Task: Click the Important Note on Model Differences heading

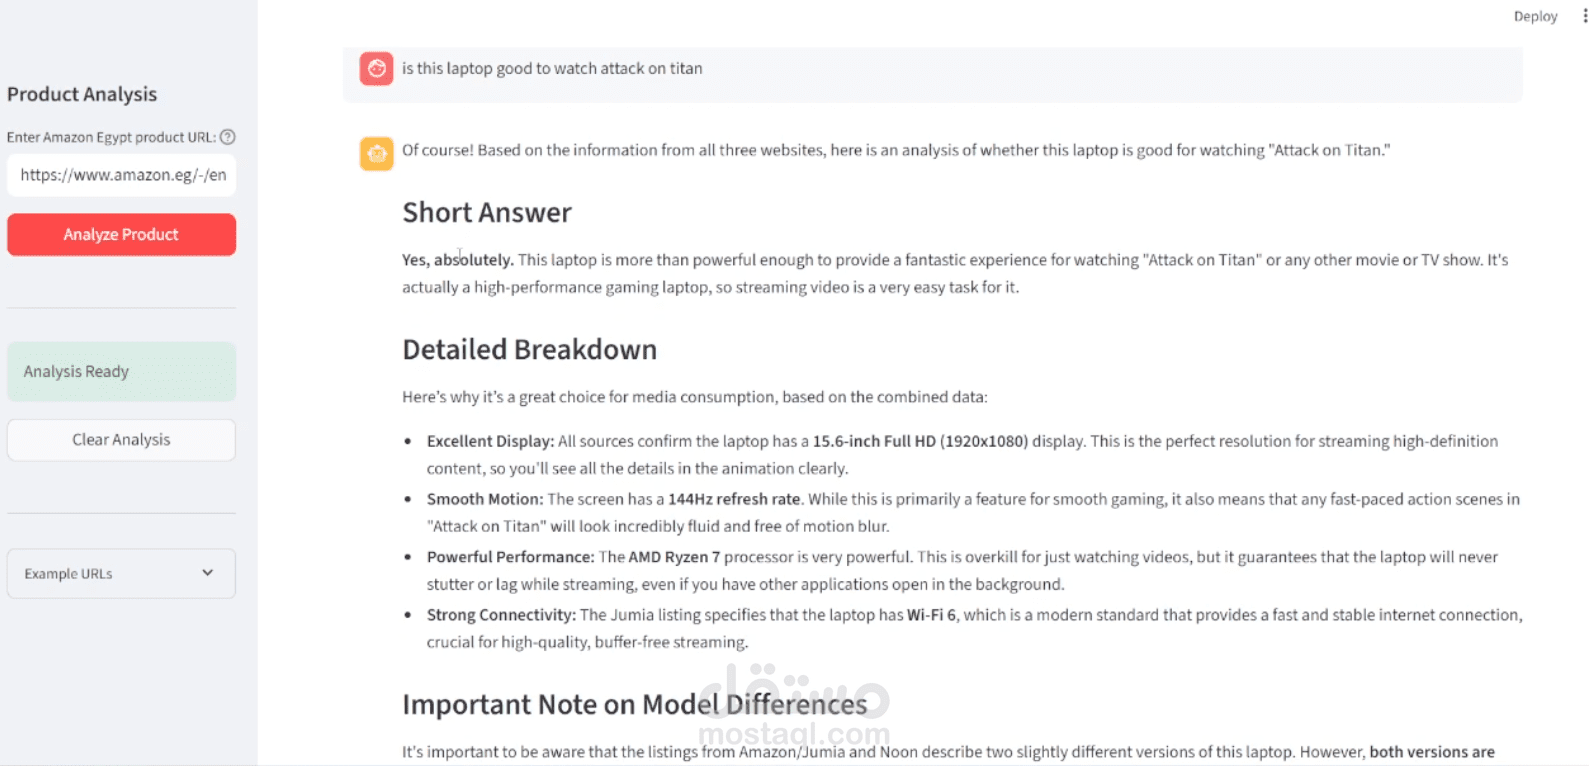Action: point(634,704)
